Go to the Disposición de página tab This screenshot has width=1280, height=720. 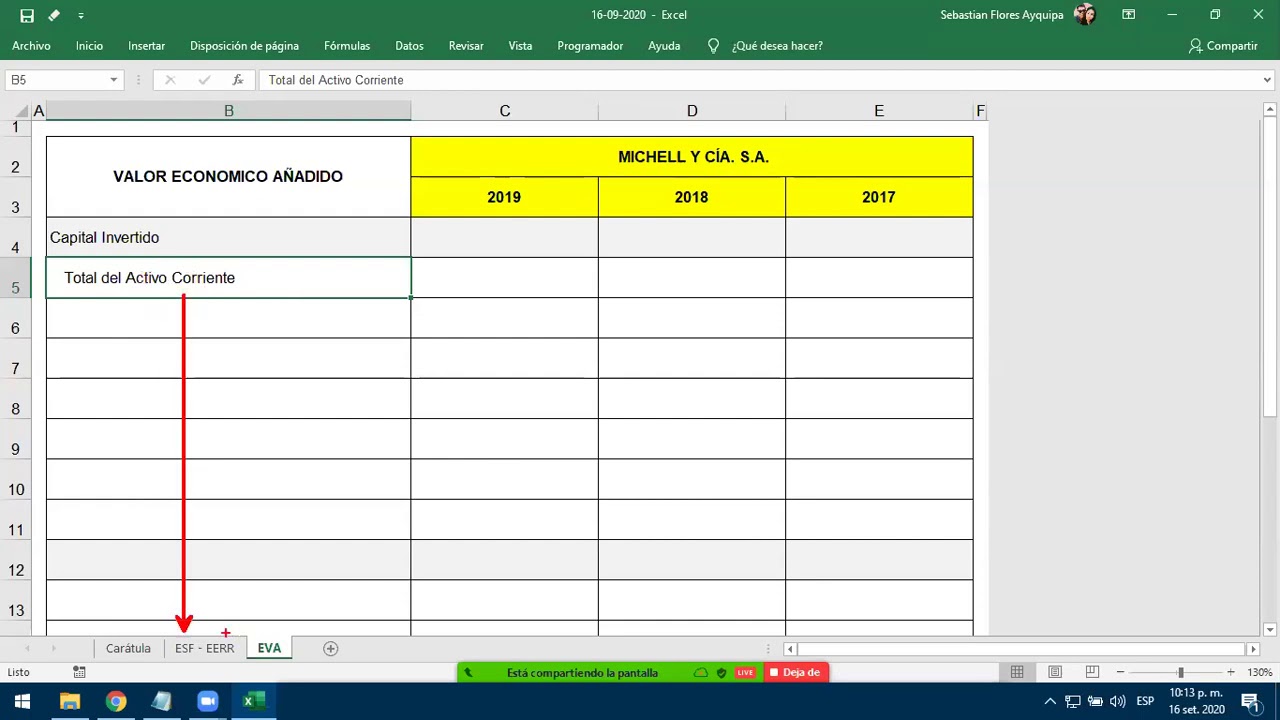[x=244, y=46]
